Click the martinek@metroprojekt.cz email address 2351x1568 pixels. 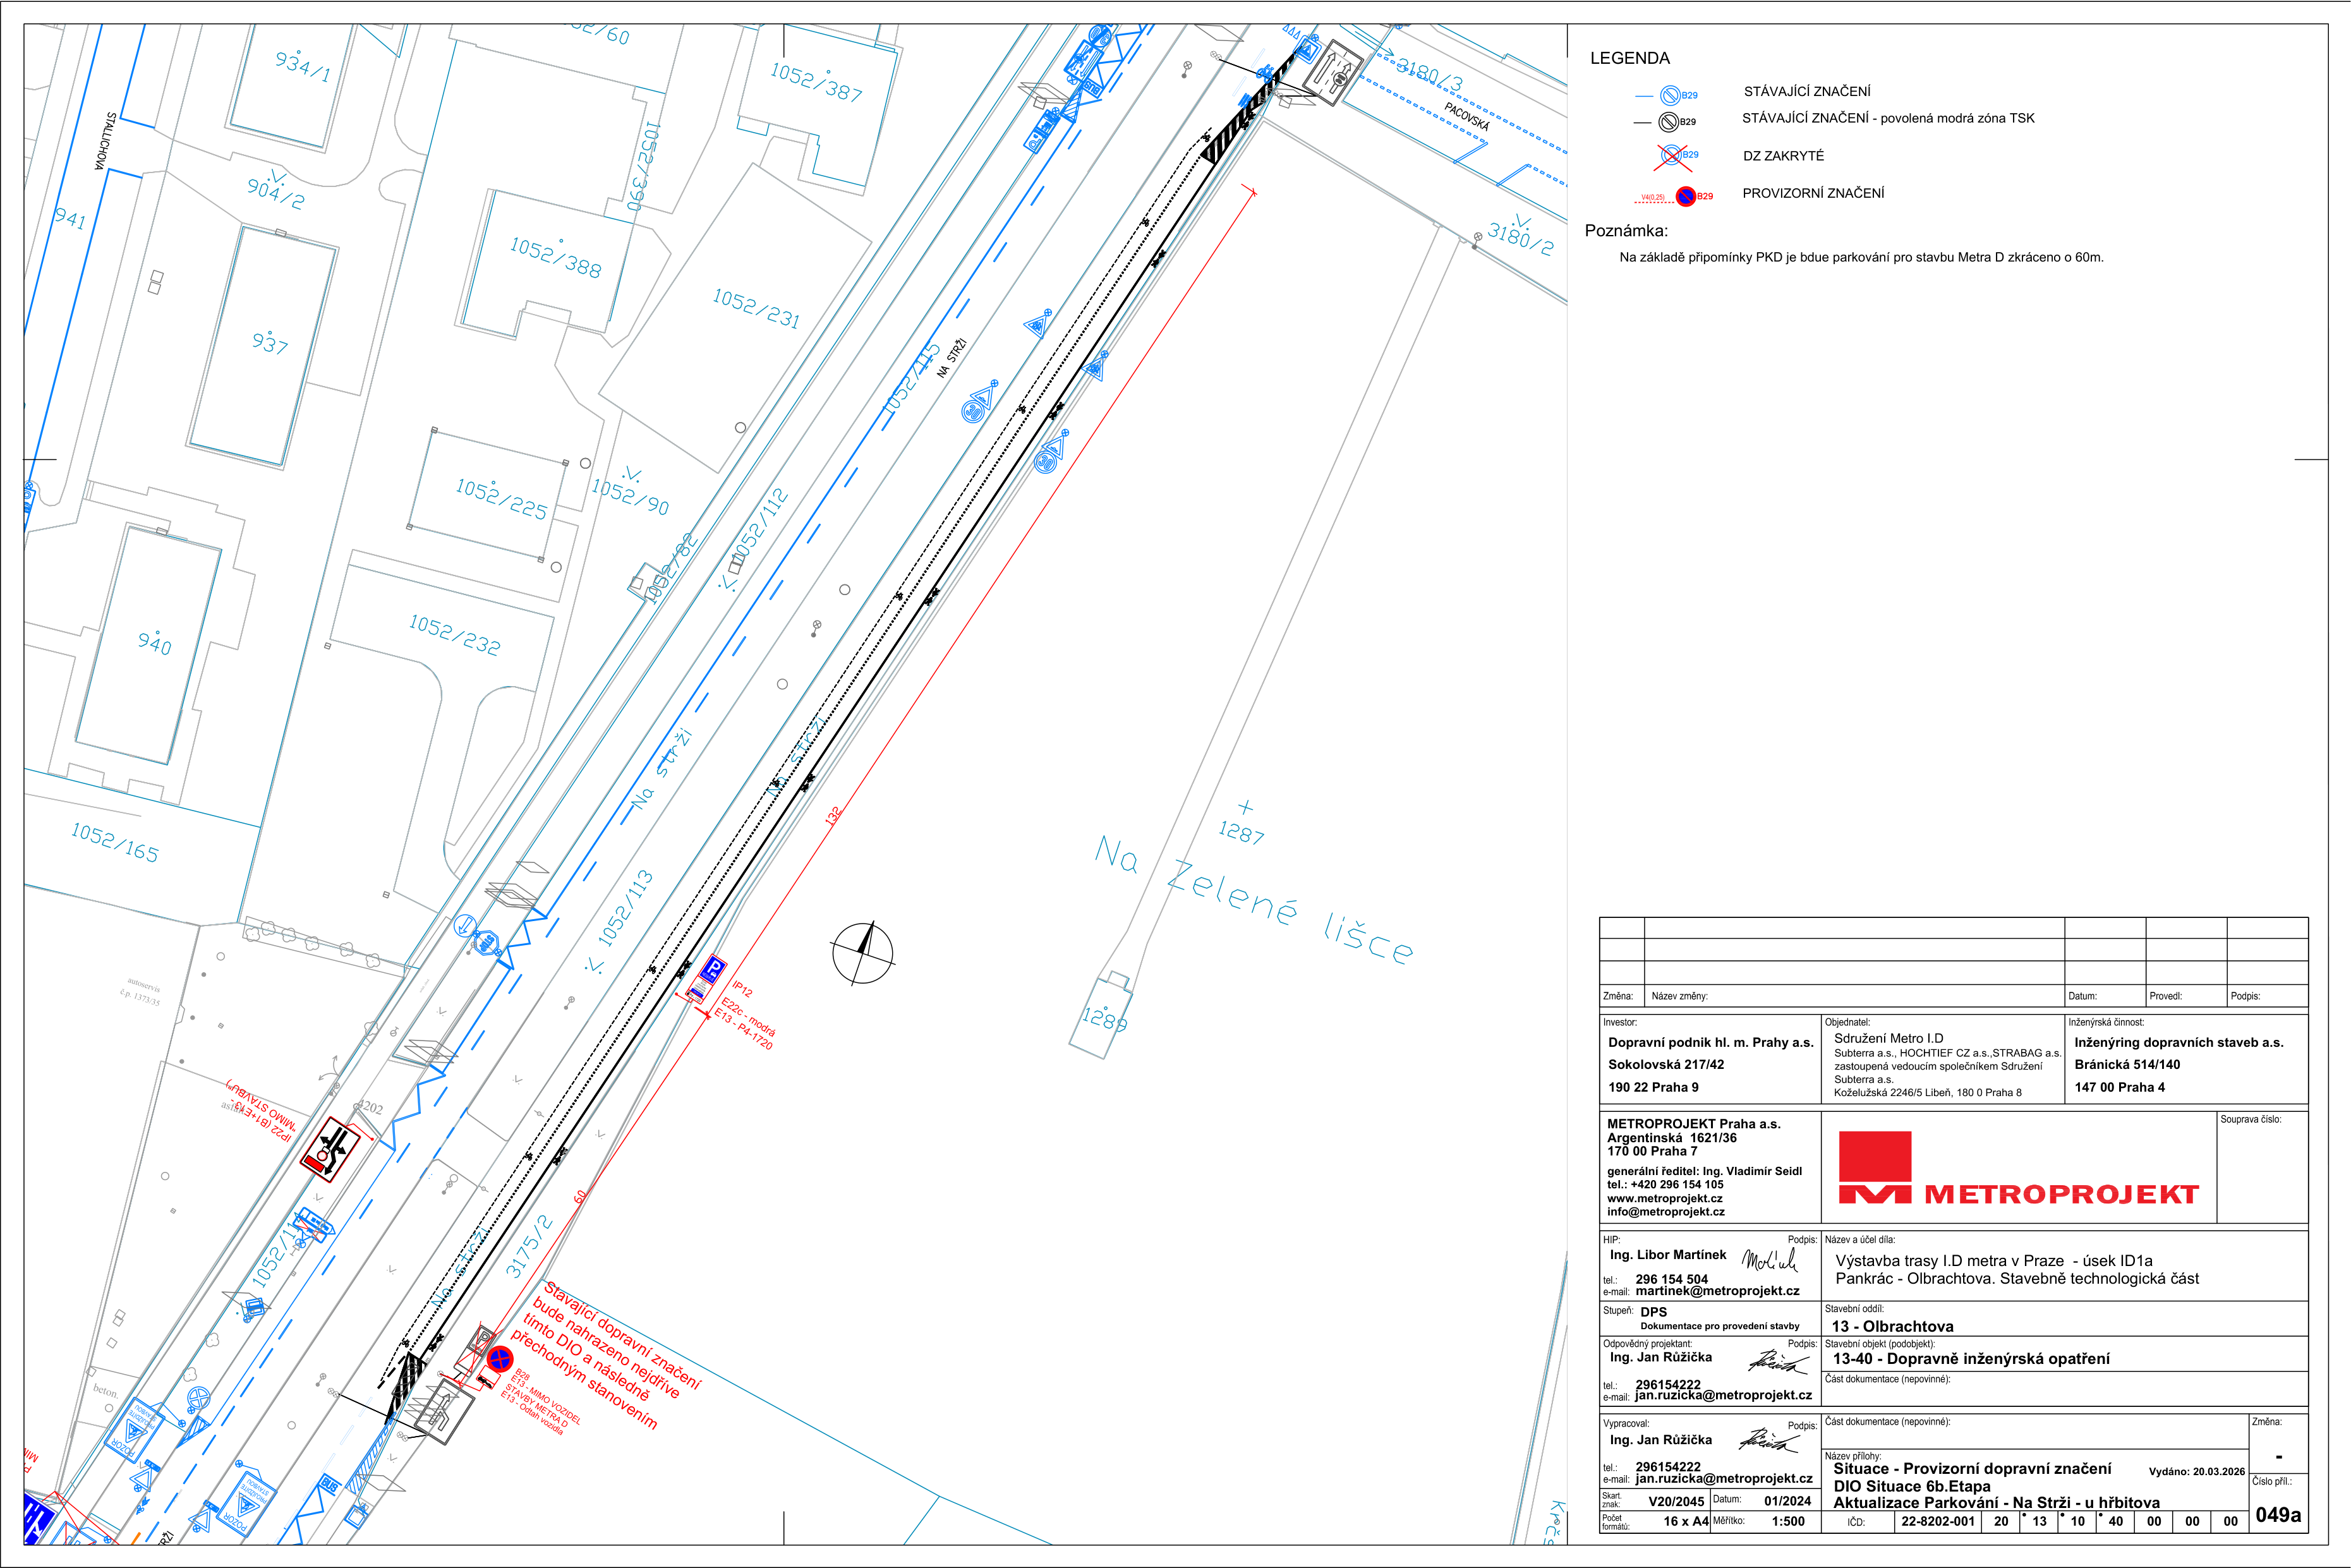(x=1717, y=1291)
